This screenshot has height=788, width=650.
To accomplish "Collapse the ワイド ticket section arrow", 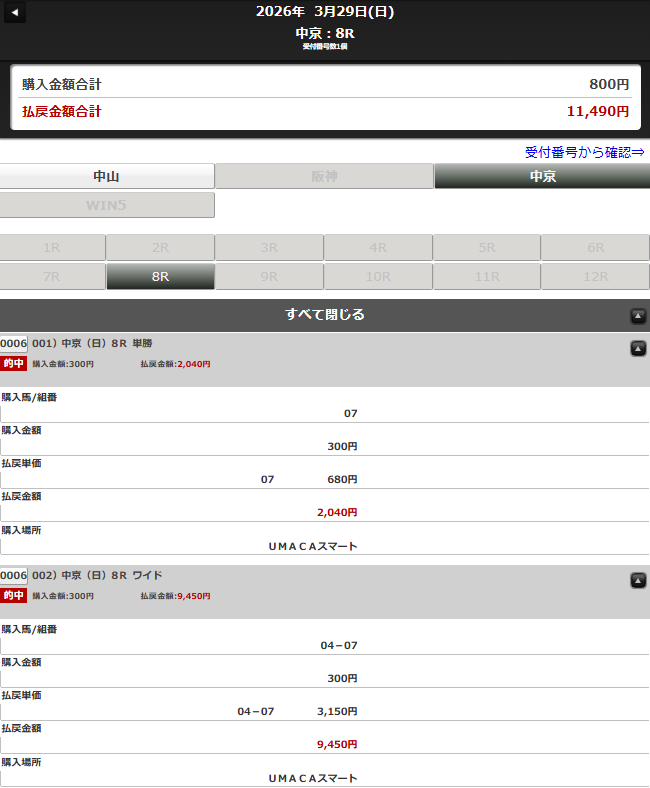I will point(638,580).
